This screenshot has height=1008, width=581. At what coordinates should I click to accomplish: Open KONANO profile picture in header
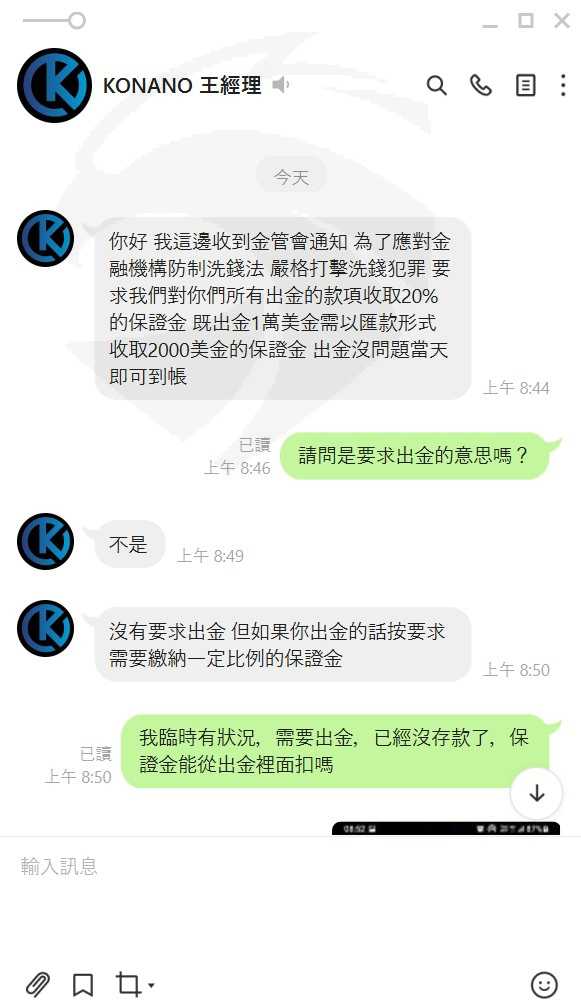point(54,86)
